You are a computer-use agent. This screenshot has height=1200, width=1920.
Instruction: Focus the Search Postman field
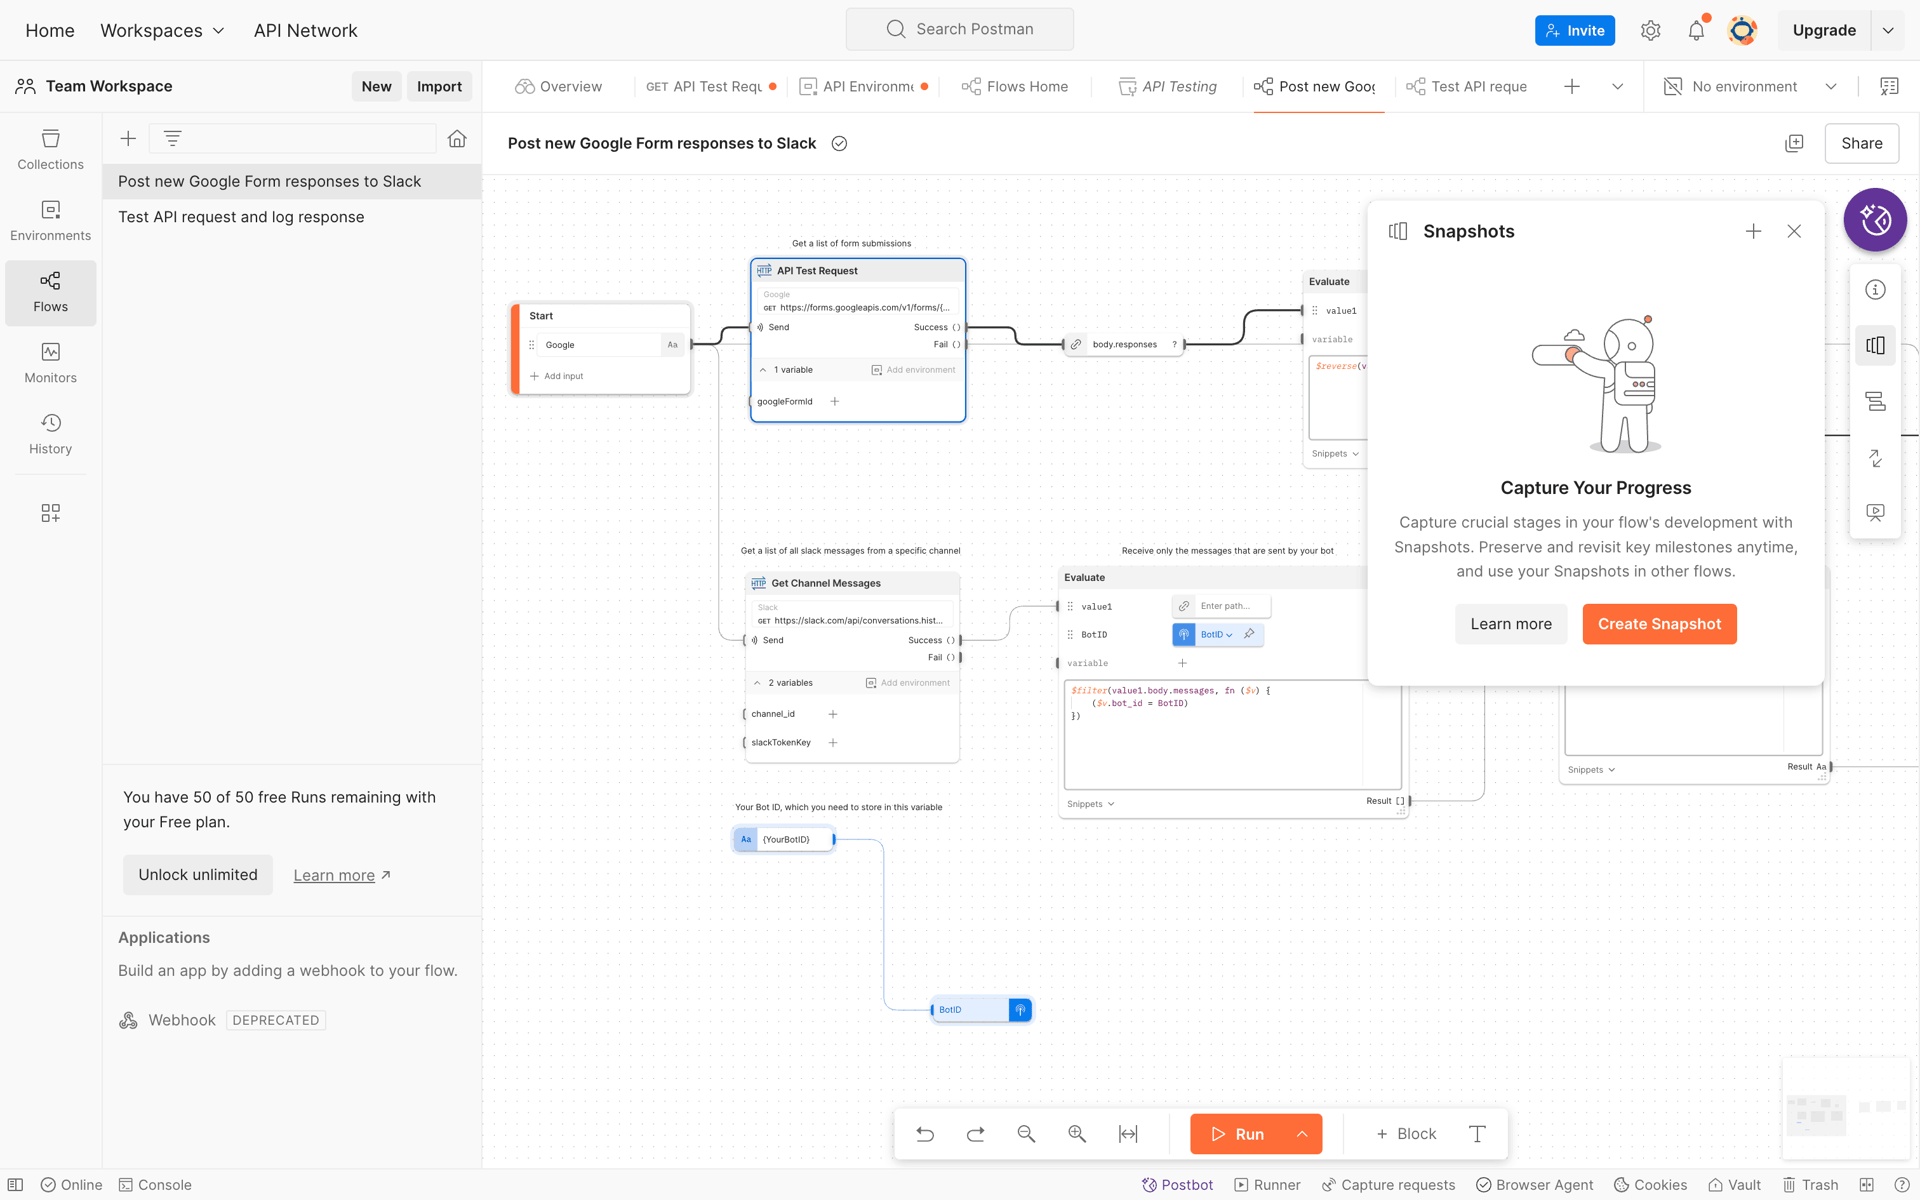(959, 29)
